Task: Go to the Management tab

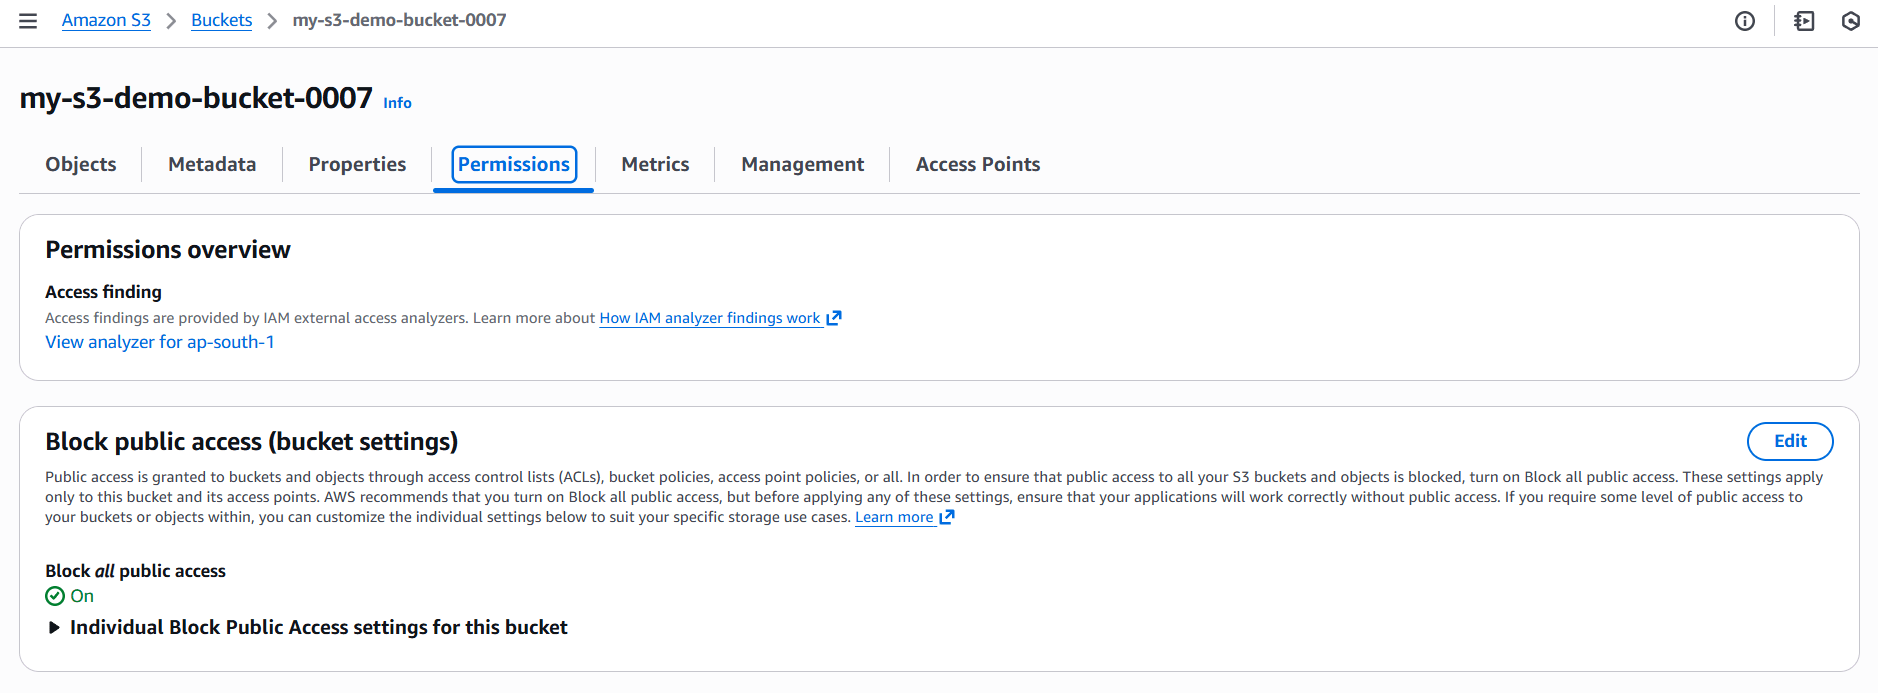Action: (802, 164)
